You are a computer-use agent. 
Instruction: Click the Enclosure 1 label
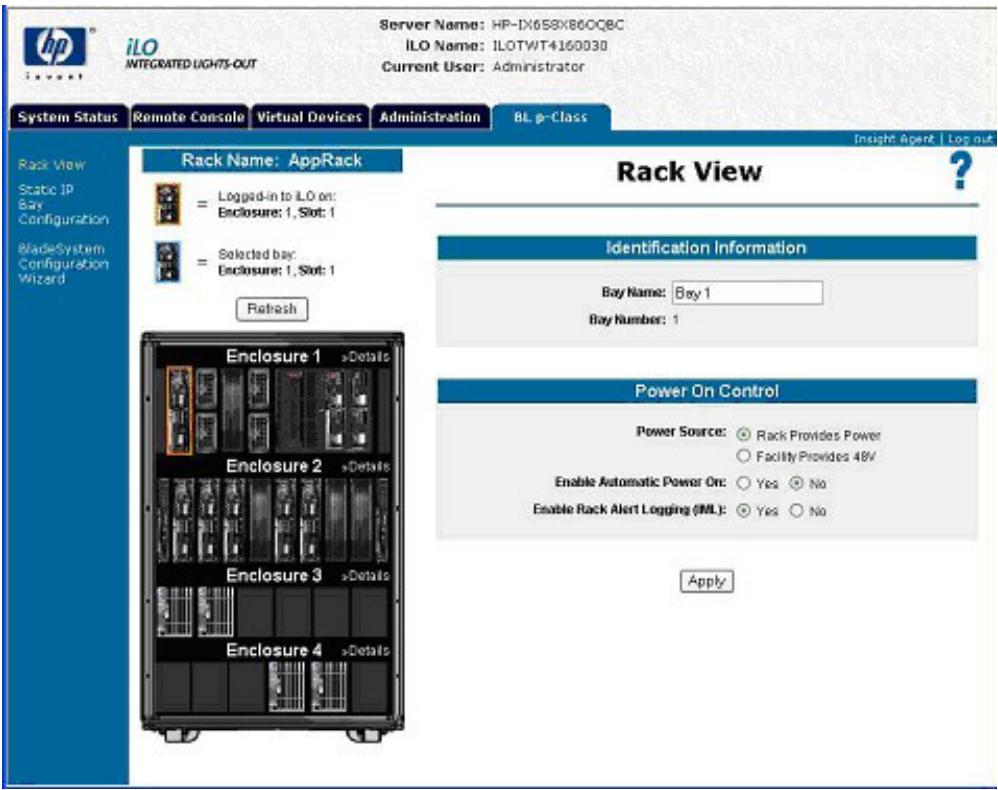[x=274, y=356]
